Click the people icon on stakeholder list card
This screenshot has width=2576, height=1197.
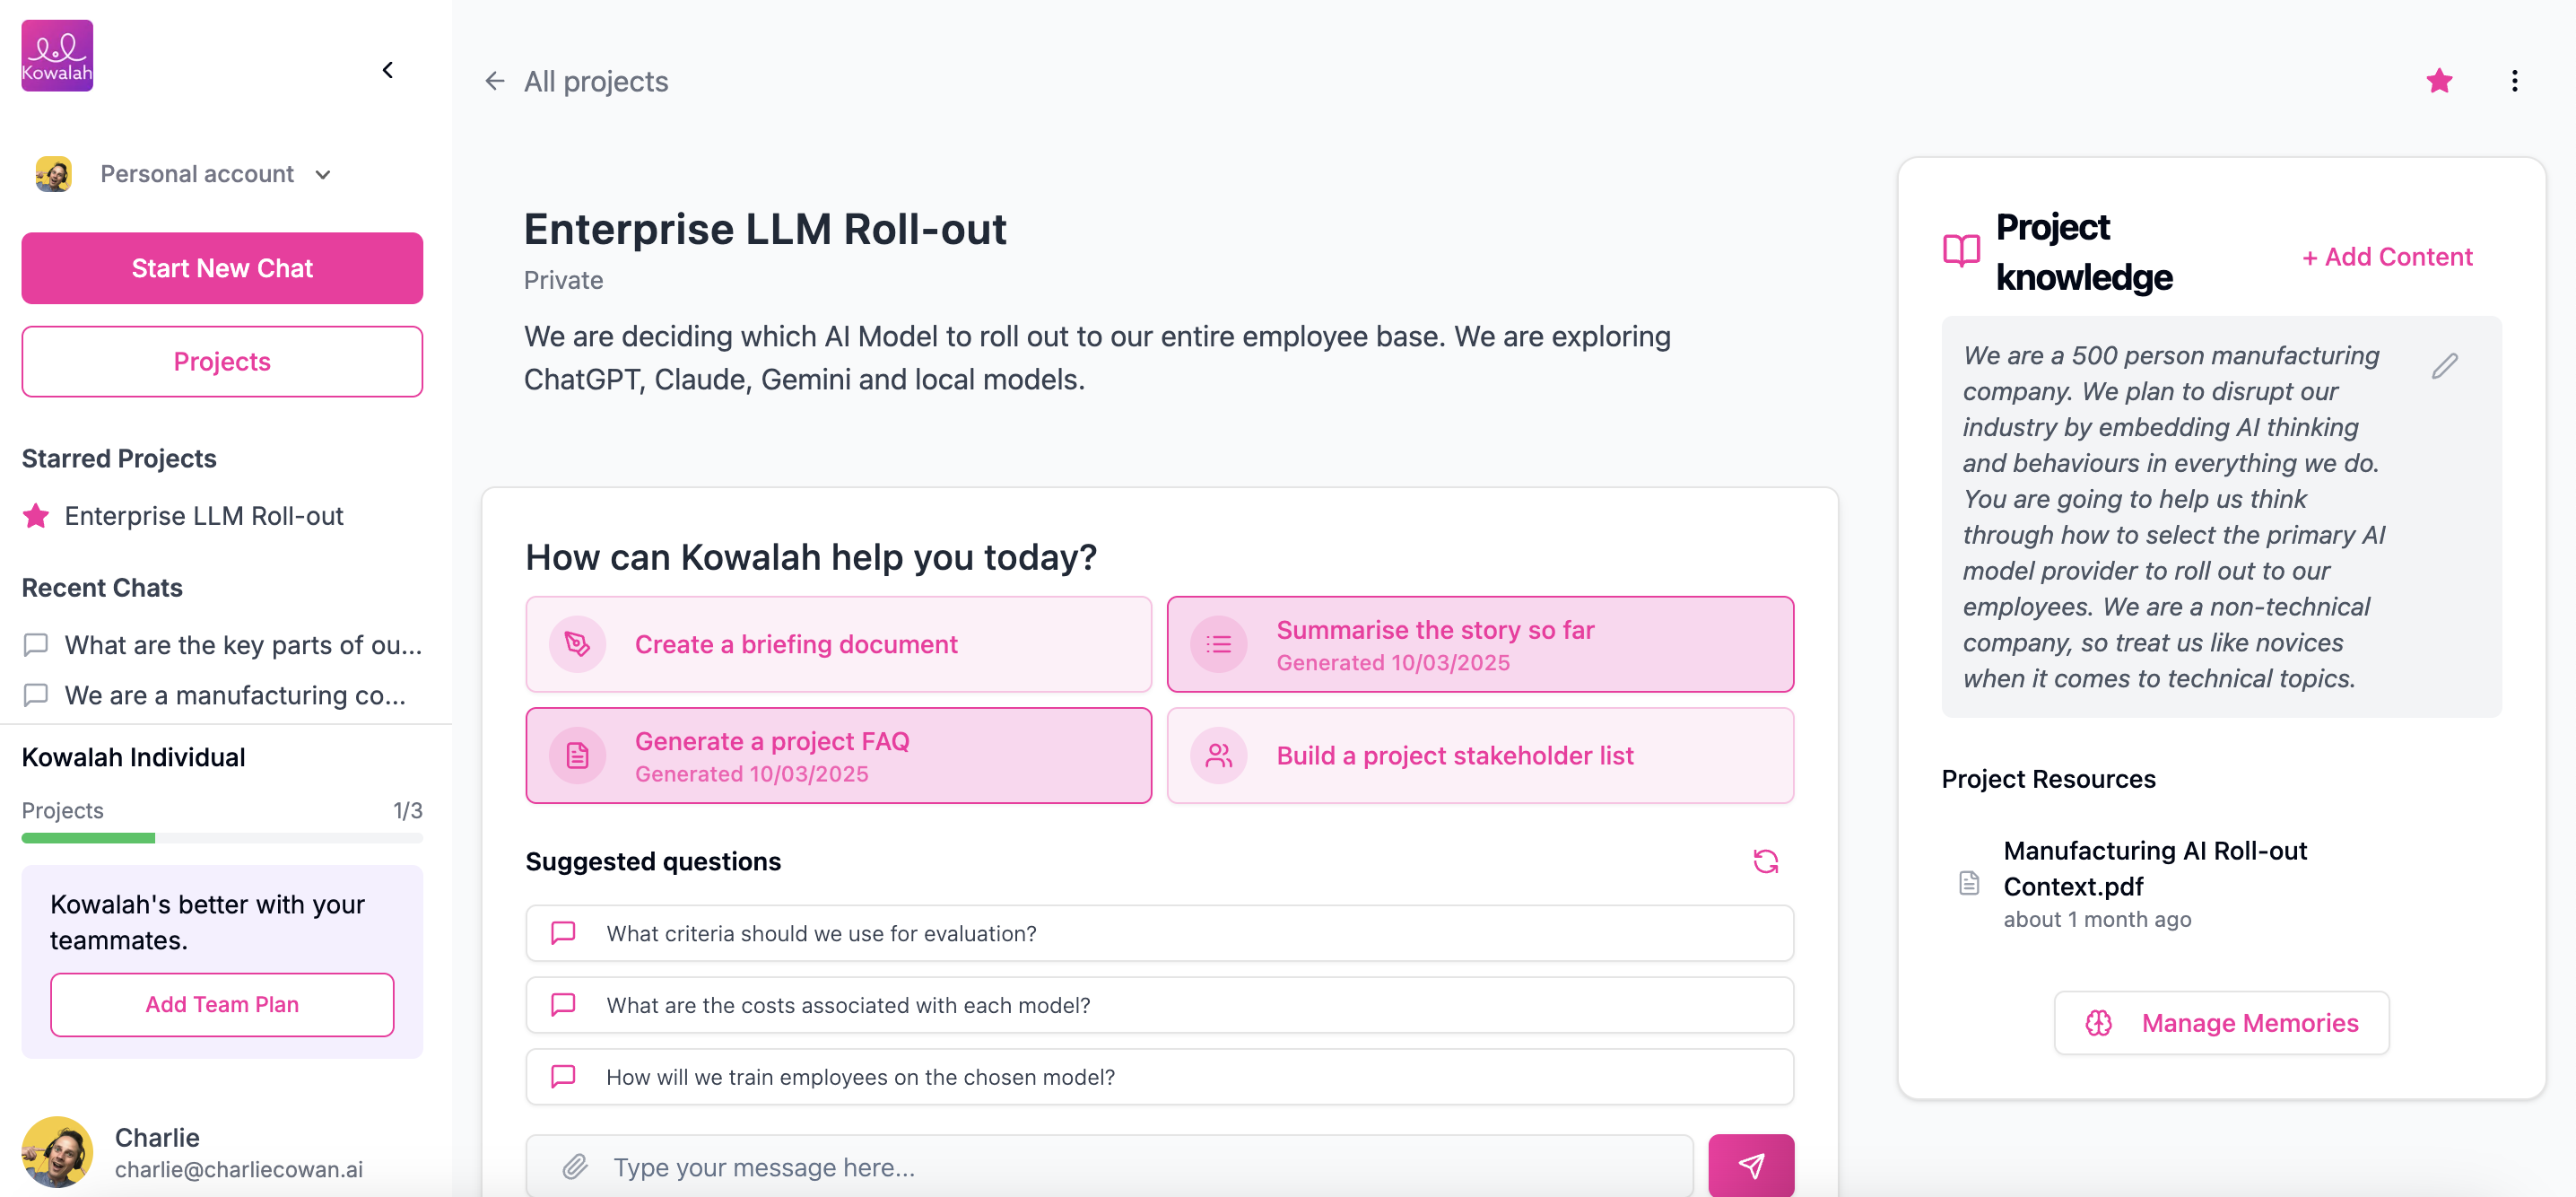click(1218, 756)
